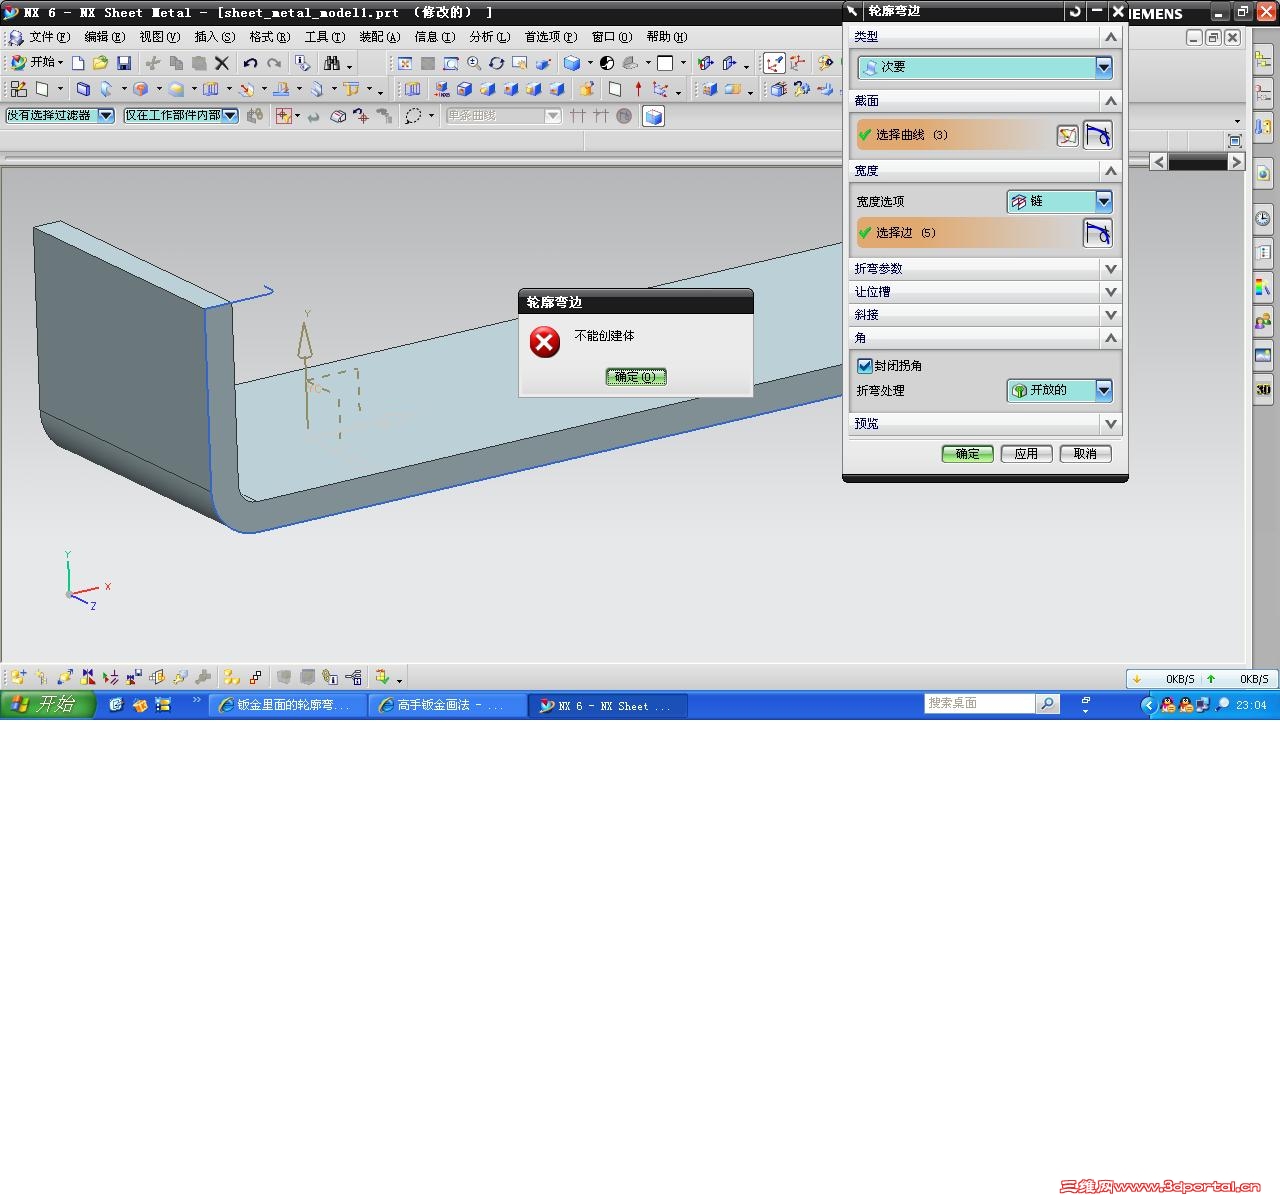Click the 搜索桌面 desktop search field
Viewport: 1280px width, 1200px height.
click(980, 704)
